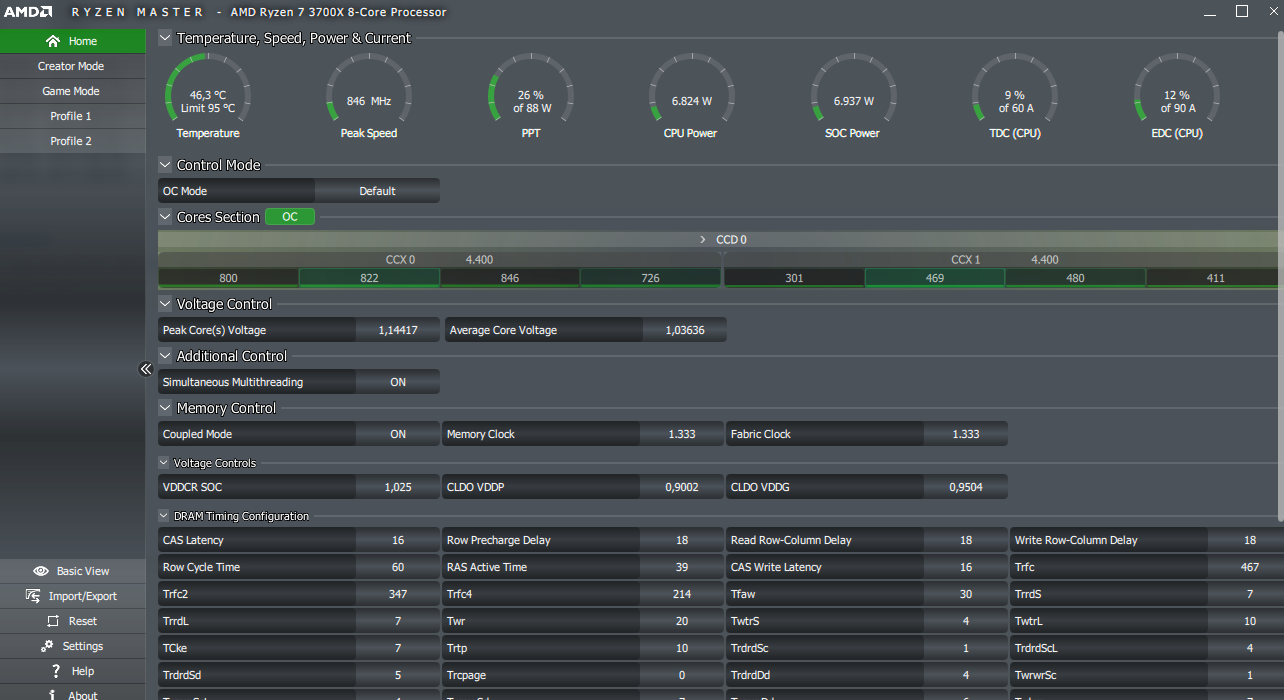Collapse the DRAM Timing Configuration subsection
The width and height of the screenshot is (1284, 700).
tap(164, 516)
